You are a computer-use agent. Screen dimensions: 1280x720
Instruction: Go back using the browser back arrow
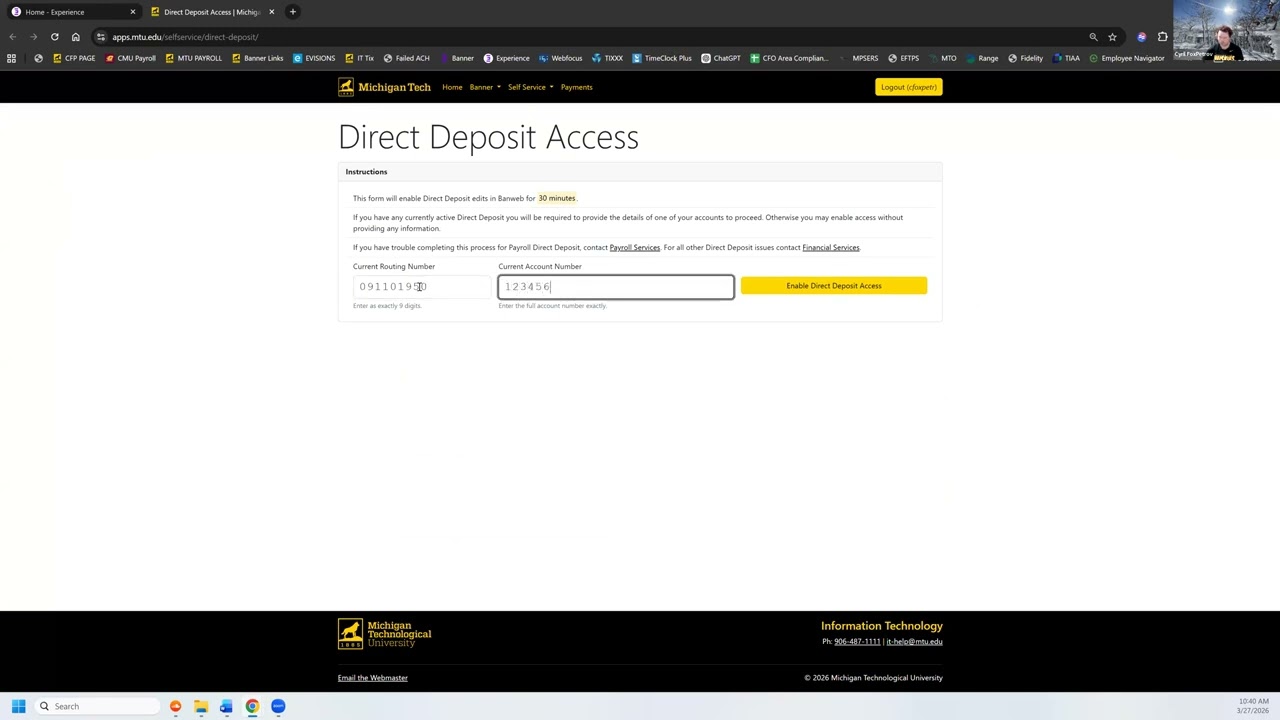tap(12, 37)
